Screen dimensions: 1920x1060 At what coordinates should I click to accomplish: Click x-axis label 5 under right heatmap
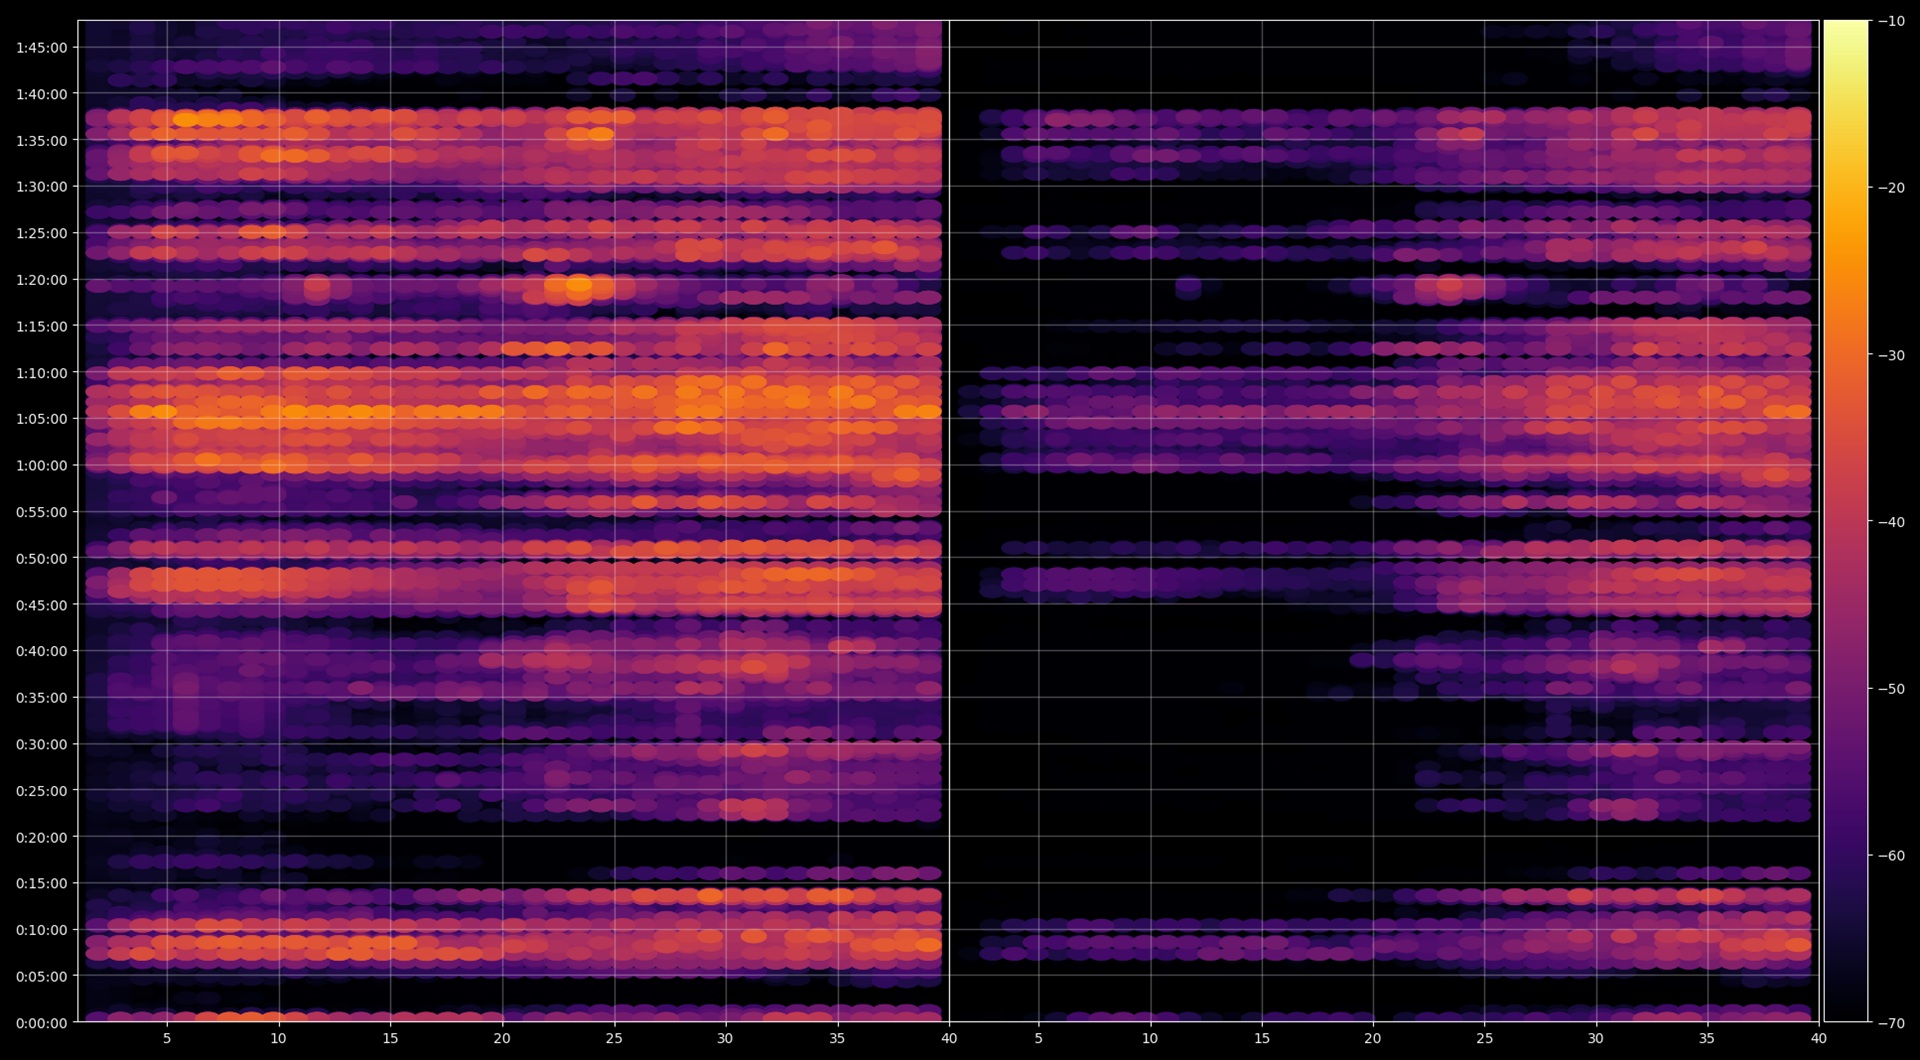(1039, 1038)
